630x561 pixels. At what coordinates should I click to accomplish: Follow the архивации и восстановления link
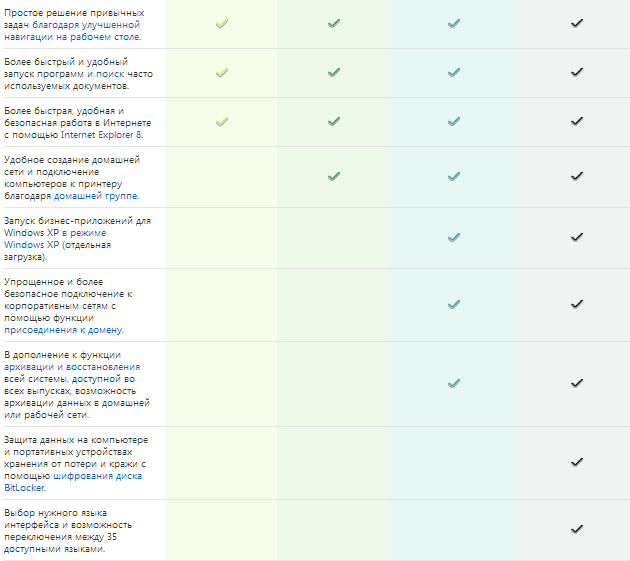pyautogui.click(x=72, y=367)
